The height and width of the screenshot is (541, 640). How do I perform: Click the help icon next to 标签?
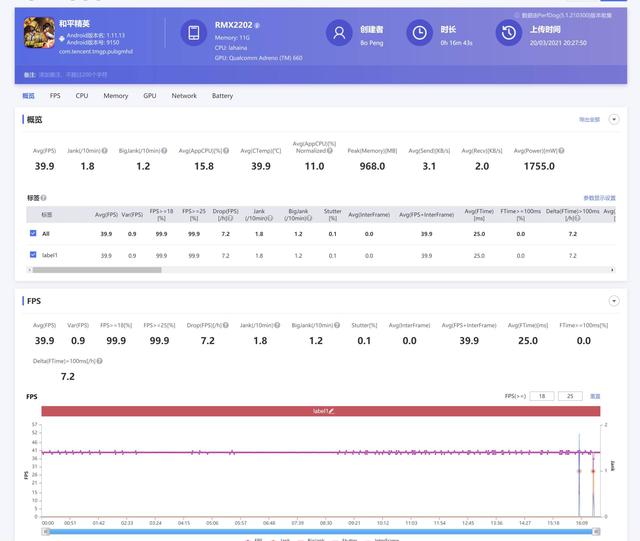[x=43, y=198]
